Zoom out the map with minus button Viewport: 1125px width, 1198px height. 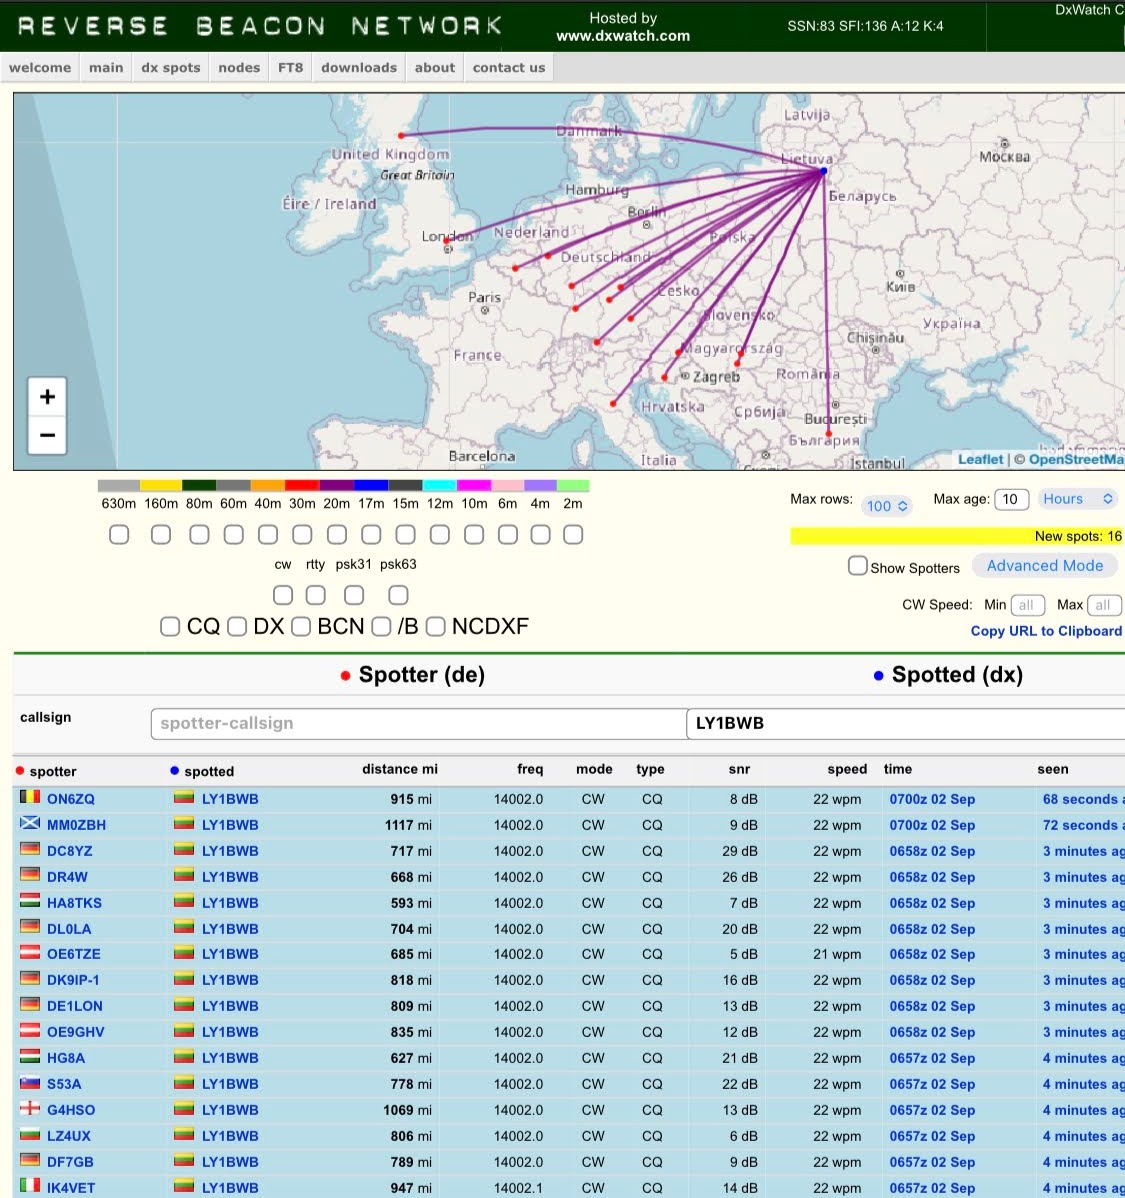(47, 435)
